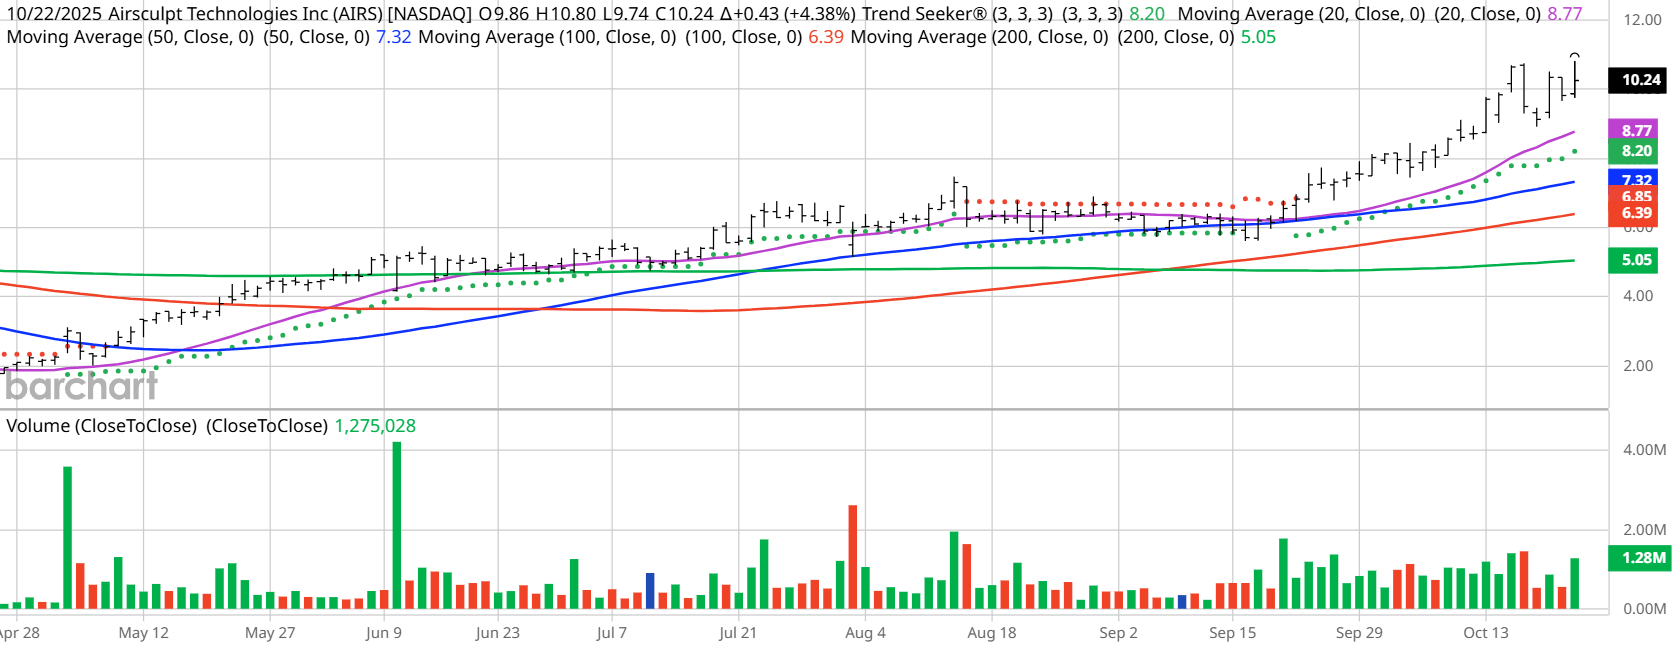1673x649 pixels.
Task: Click the Sep 2 date axis label
Action: pos(1118,632)
